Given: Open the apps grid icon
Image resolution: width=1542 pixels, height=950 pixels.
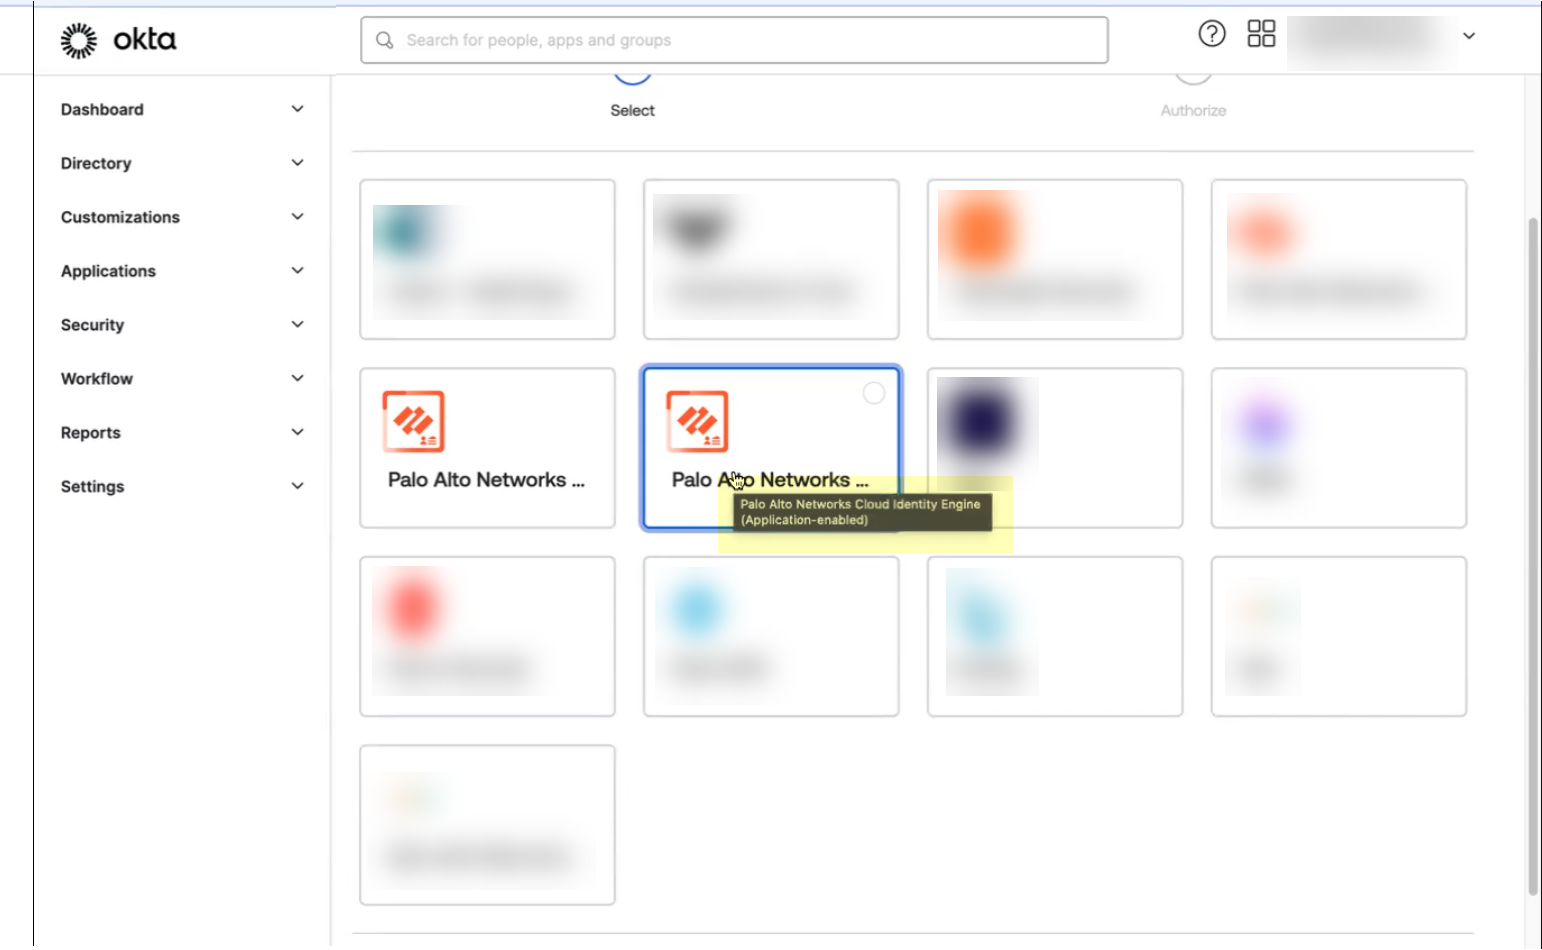Looking at the screenshot, I should [1261, 33].
